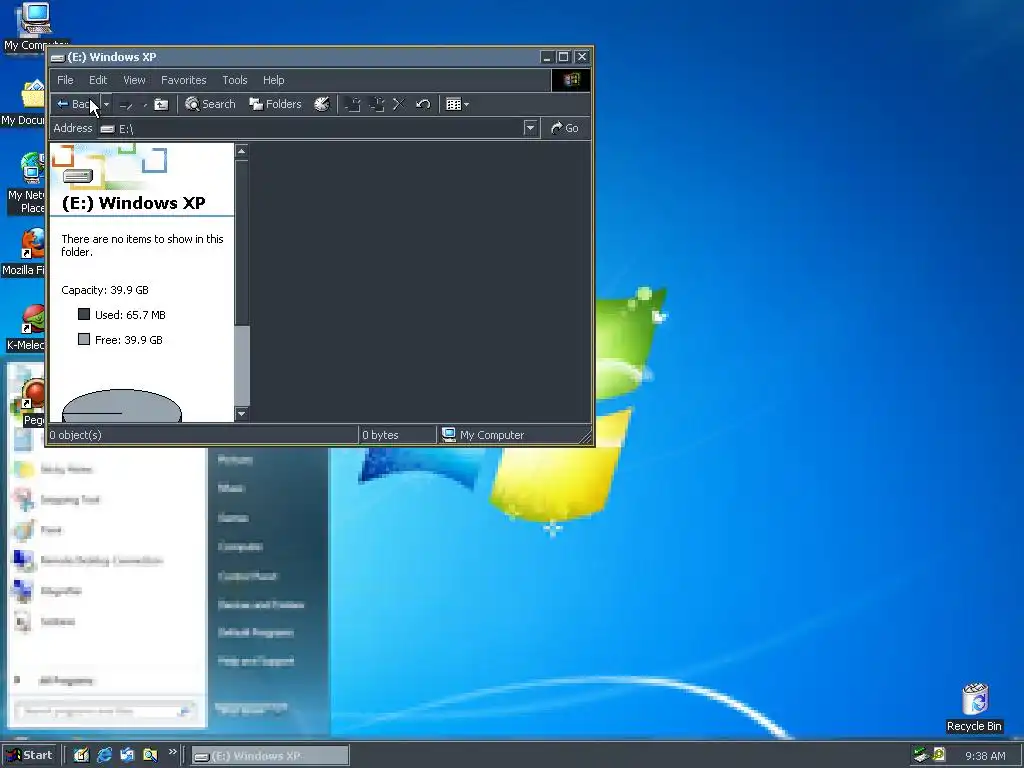Expand the Address bar dropdown arrow
1024x768 pixels.
pyautogui.click(x=530, y=128)
